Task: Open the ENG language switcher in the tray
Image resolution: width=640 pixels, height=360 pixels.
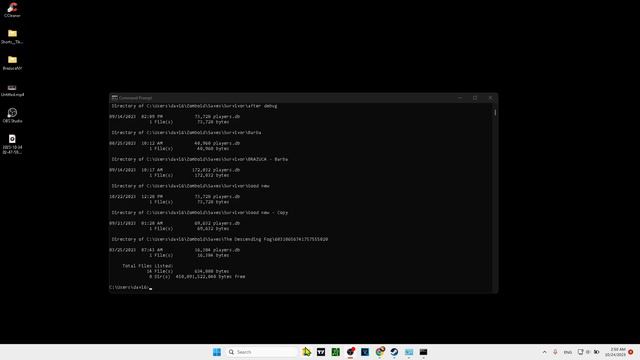Action: (568, 352)
